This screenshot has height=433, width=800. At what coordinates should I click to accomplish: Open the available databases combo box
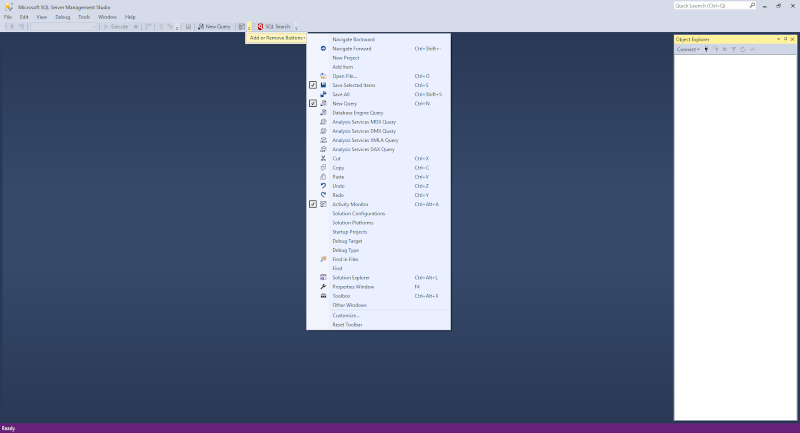tap(63, 27)
